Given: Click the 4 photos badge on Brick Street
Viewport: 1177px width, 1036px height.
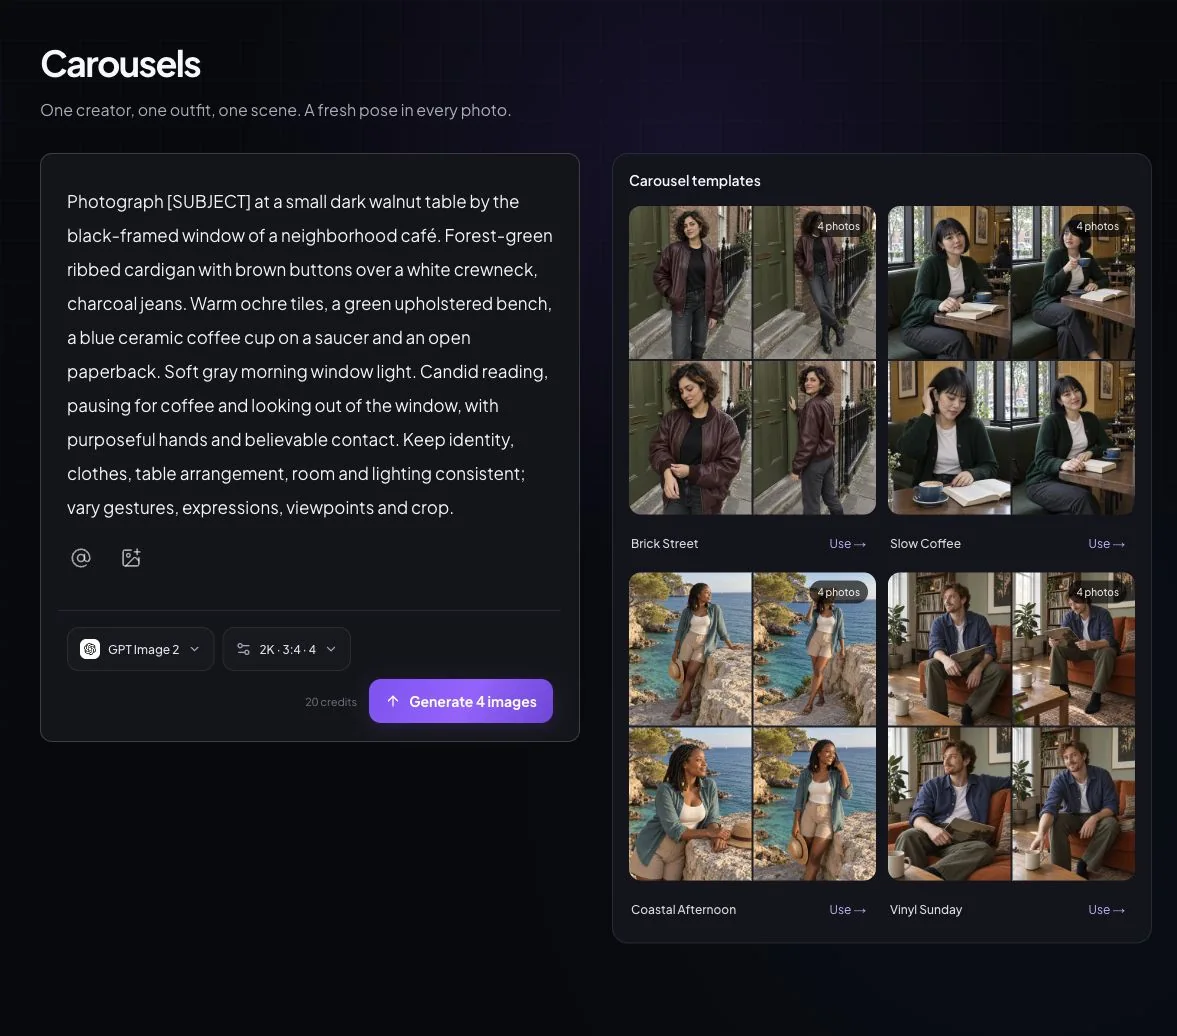Looking at the screenshot, I should pos(838,226).
